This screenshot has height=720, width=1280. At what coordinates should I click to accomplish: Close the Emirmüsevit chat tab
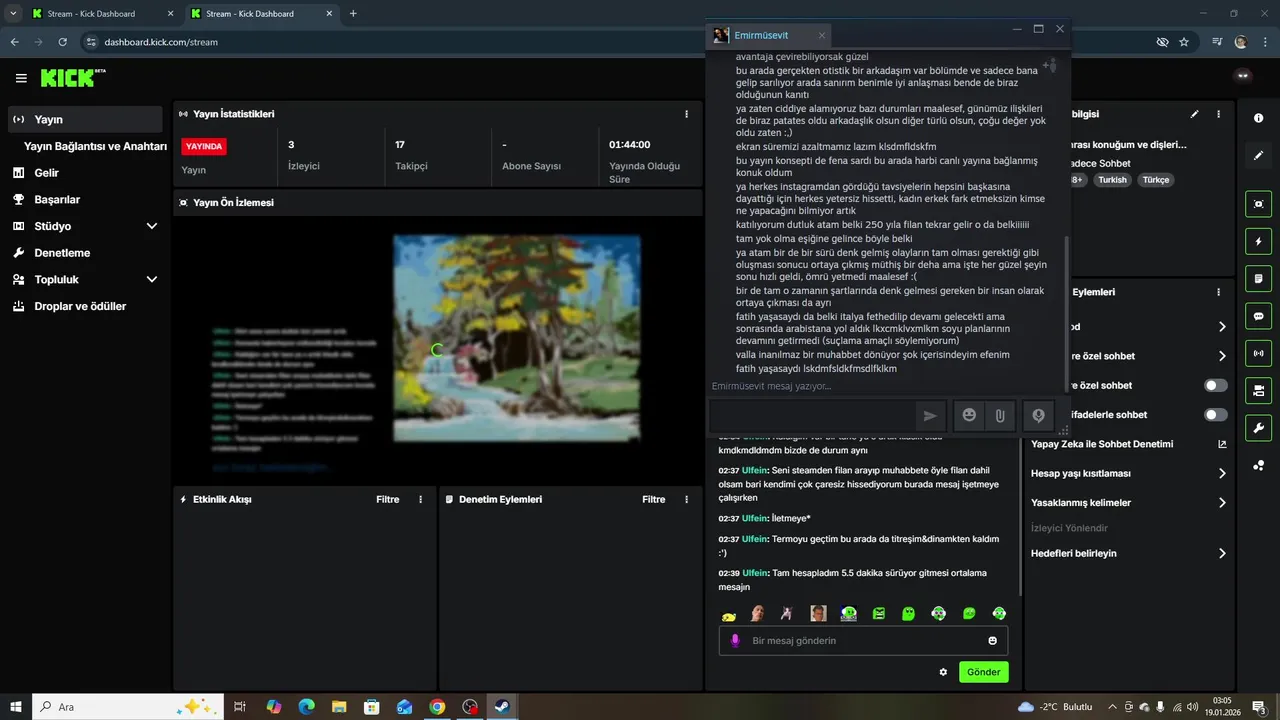tap(822, 35)
